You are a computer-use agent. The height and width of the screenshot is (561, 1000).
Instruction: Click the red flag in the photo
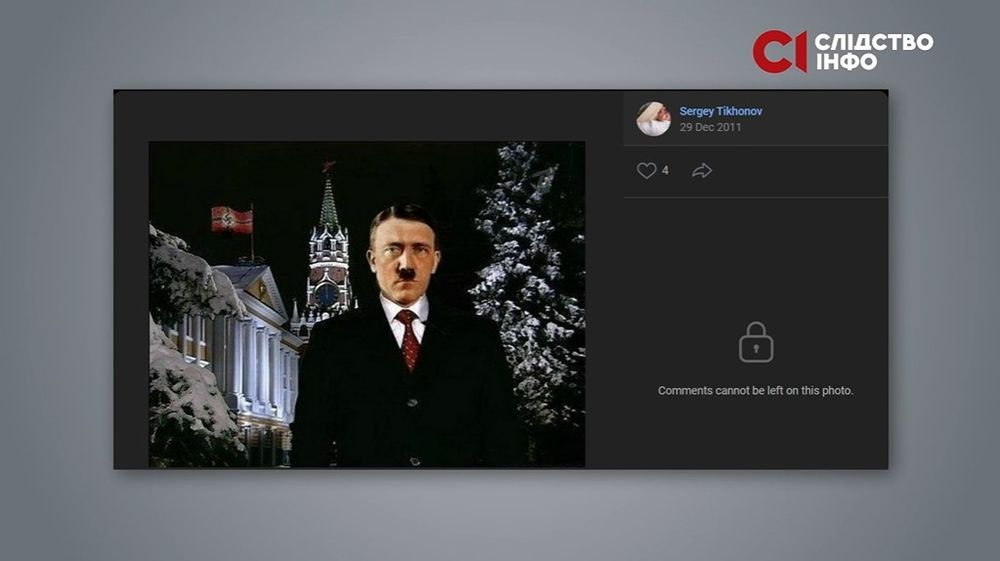tap(231, 219)
